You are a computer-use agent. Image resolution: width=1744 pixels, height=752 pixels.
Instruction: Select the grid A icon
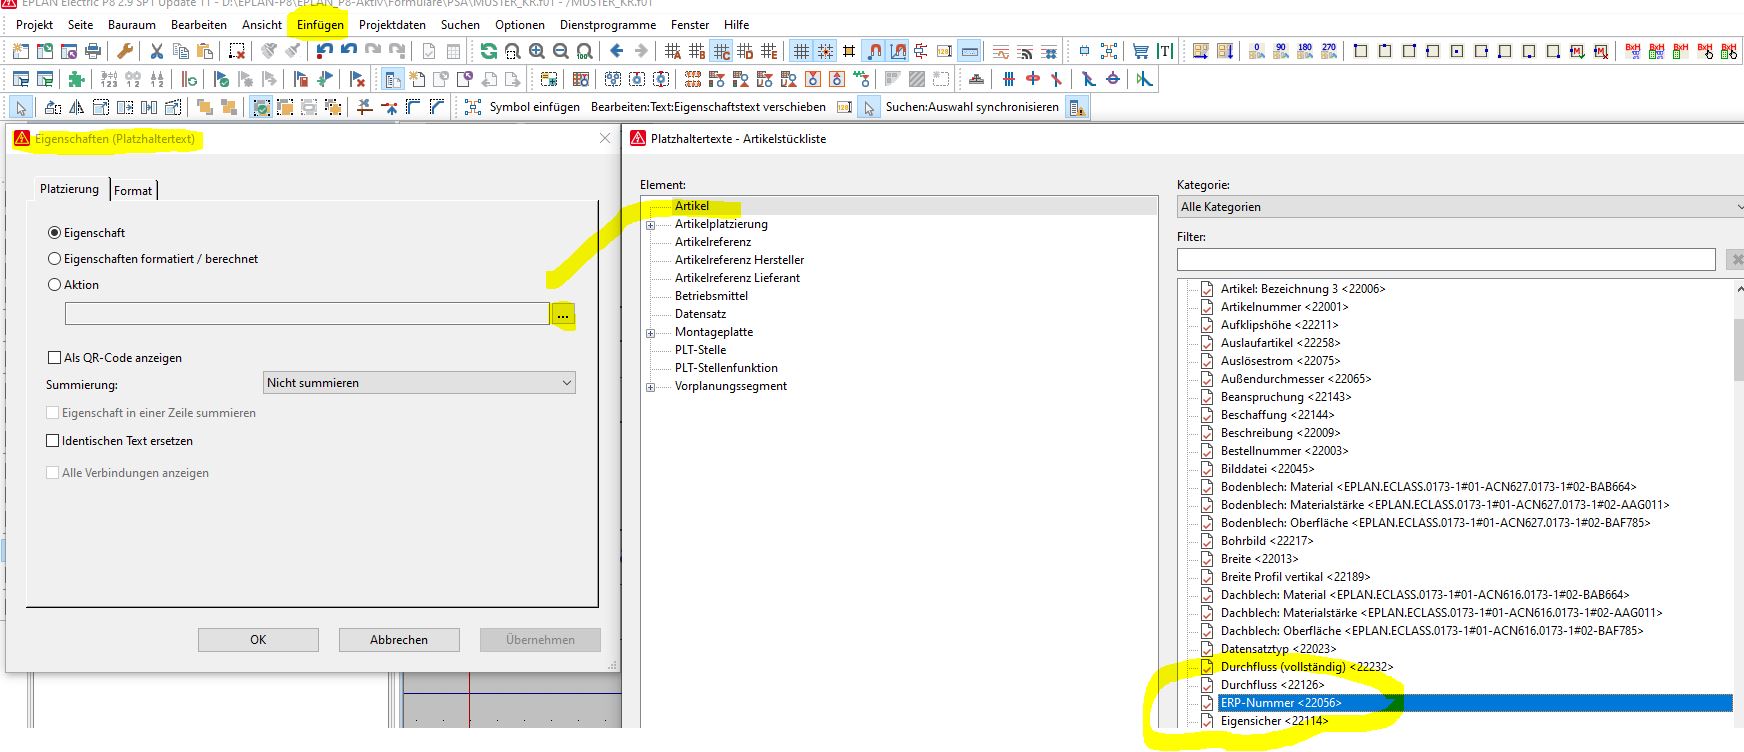pyautogui.click(x=673, y=51)
